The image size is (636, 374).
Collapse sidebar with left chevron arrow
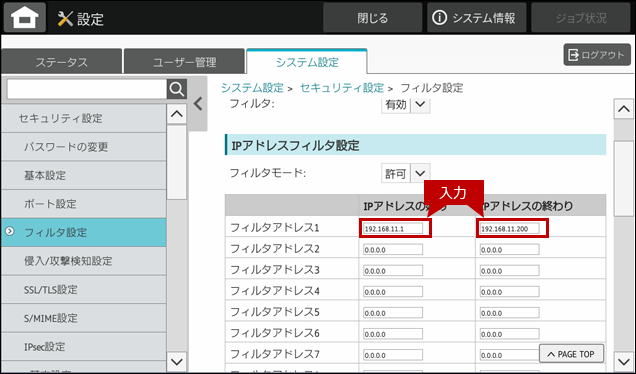point(198,104)
